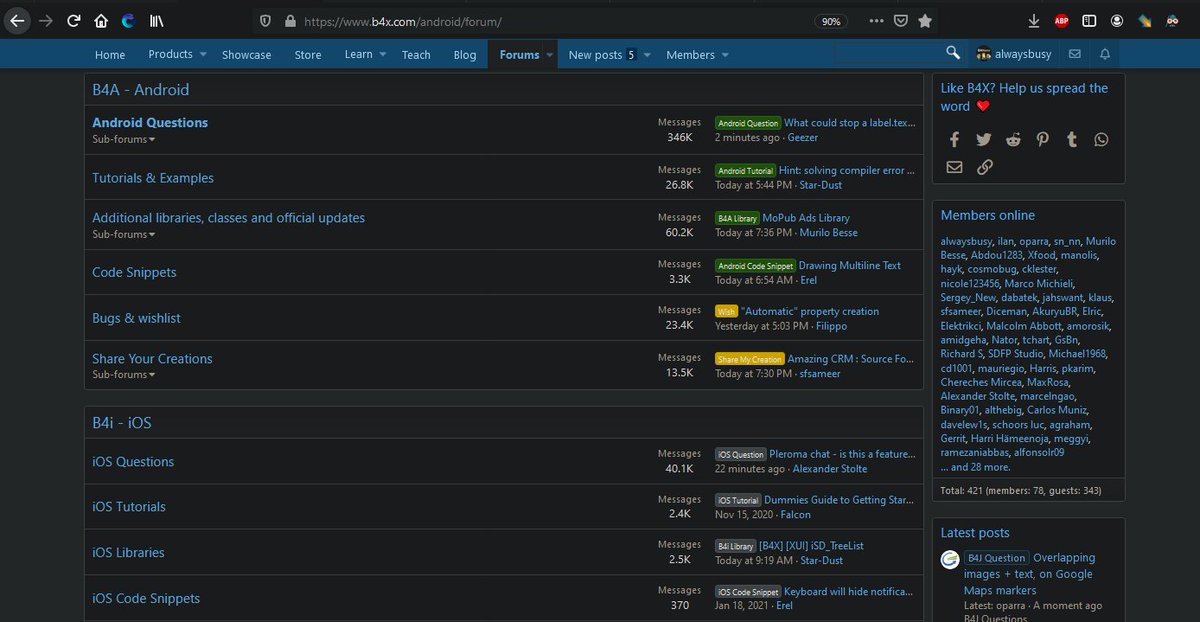Open the Code Snippets forum
The height and width of the screenshot is (622, 1200).
(134, 272)
